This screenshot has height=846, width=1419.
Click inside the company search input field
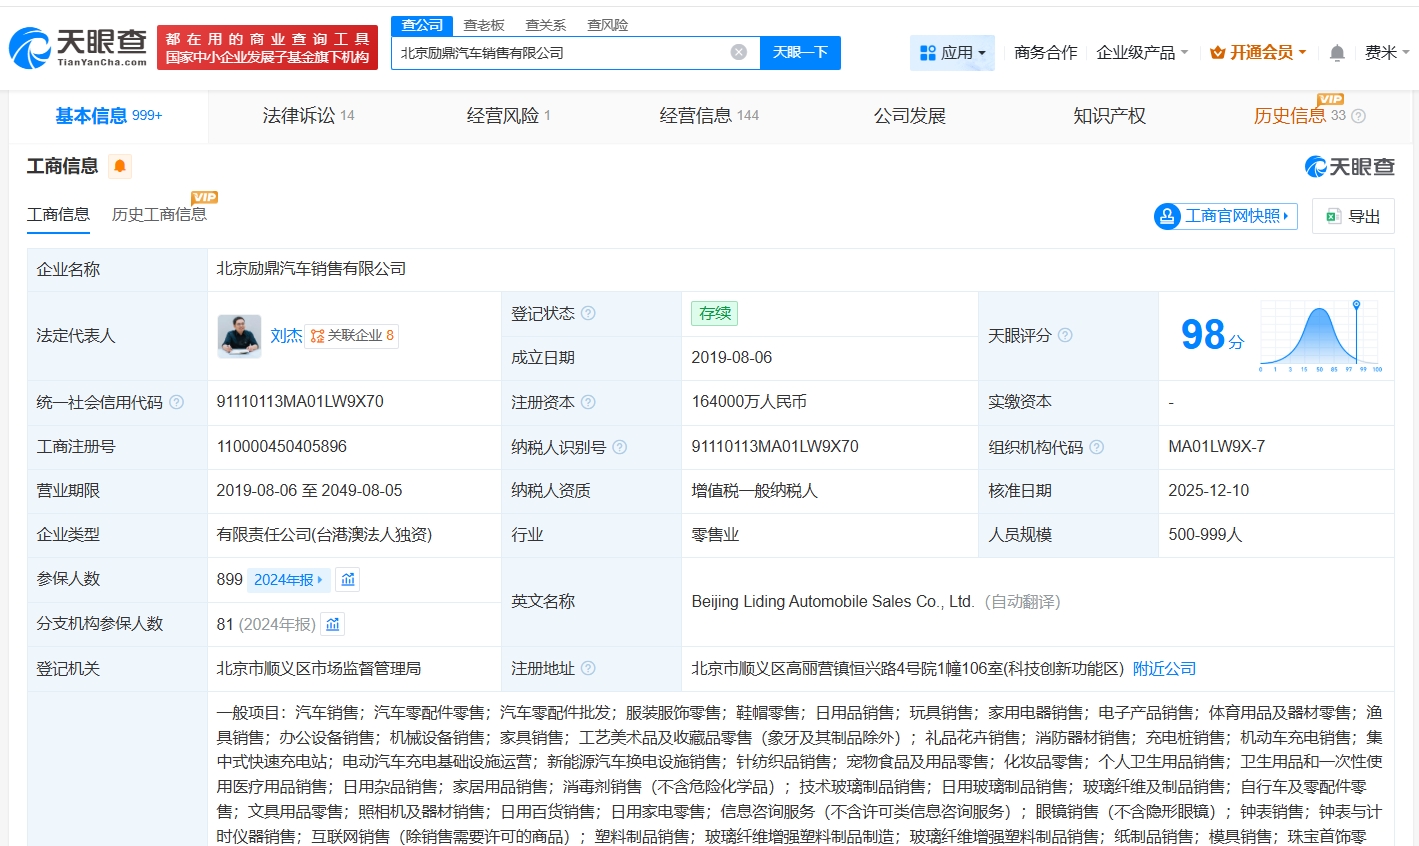click(x=560, y=52)
